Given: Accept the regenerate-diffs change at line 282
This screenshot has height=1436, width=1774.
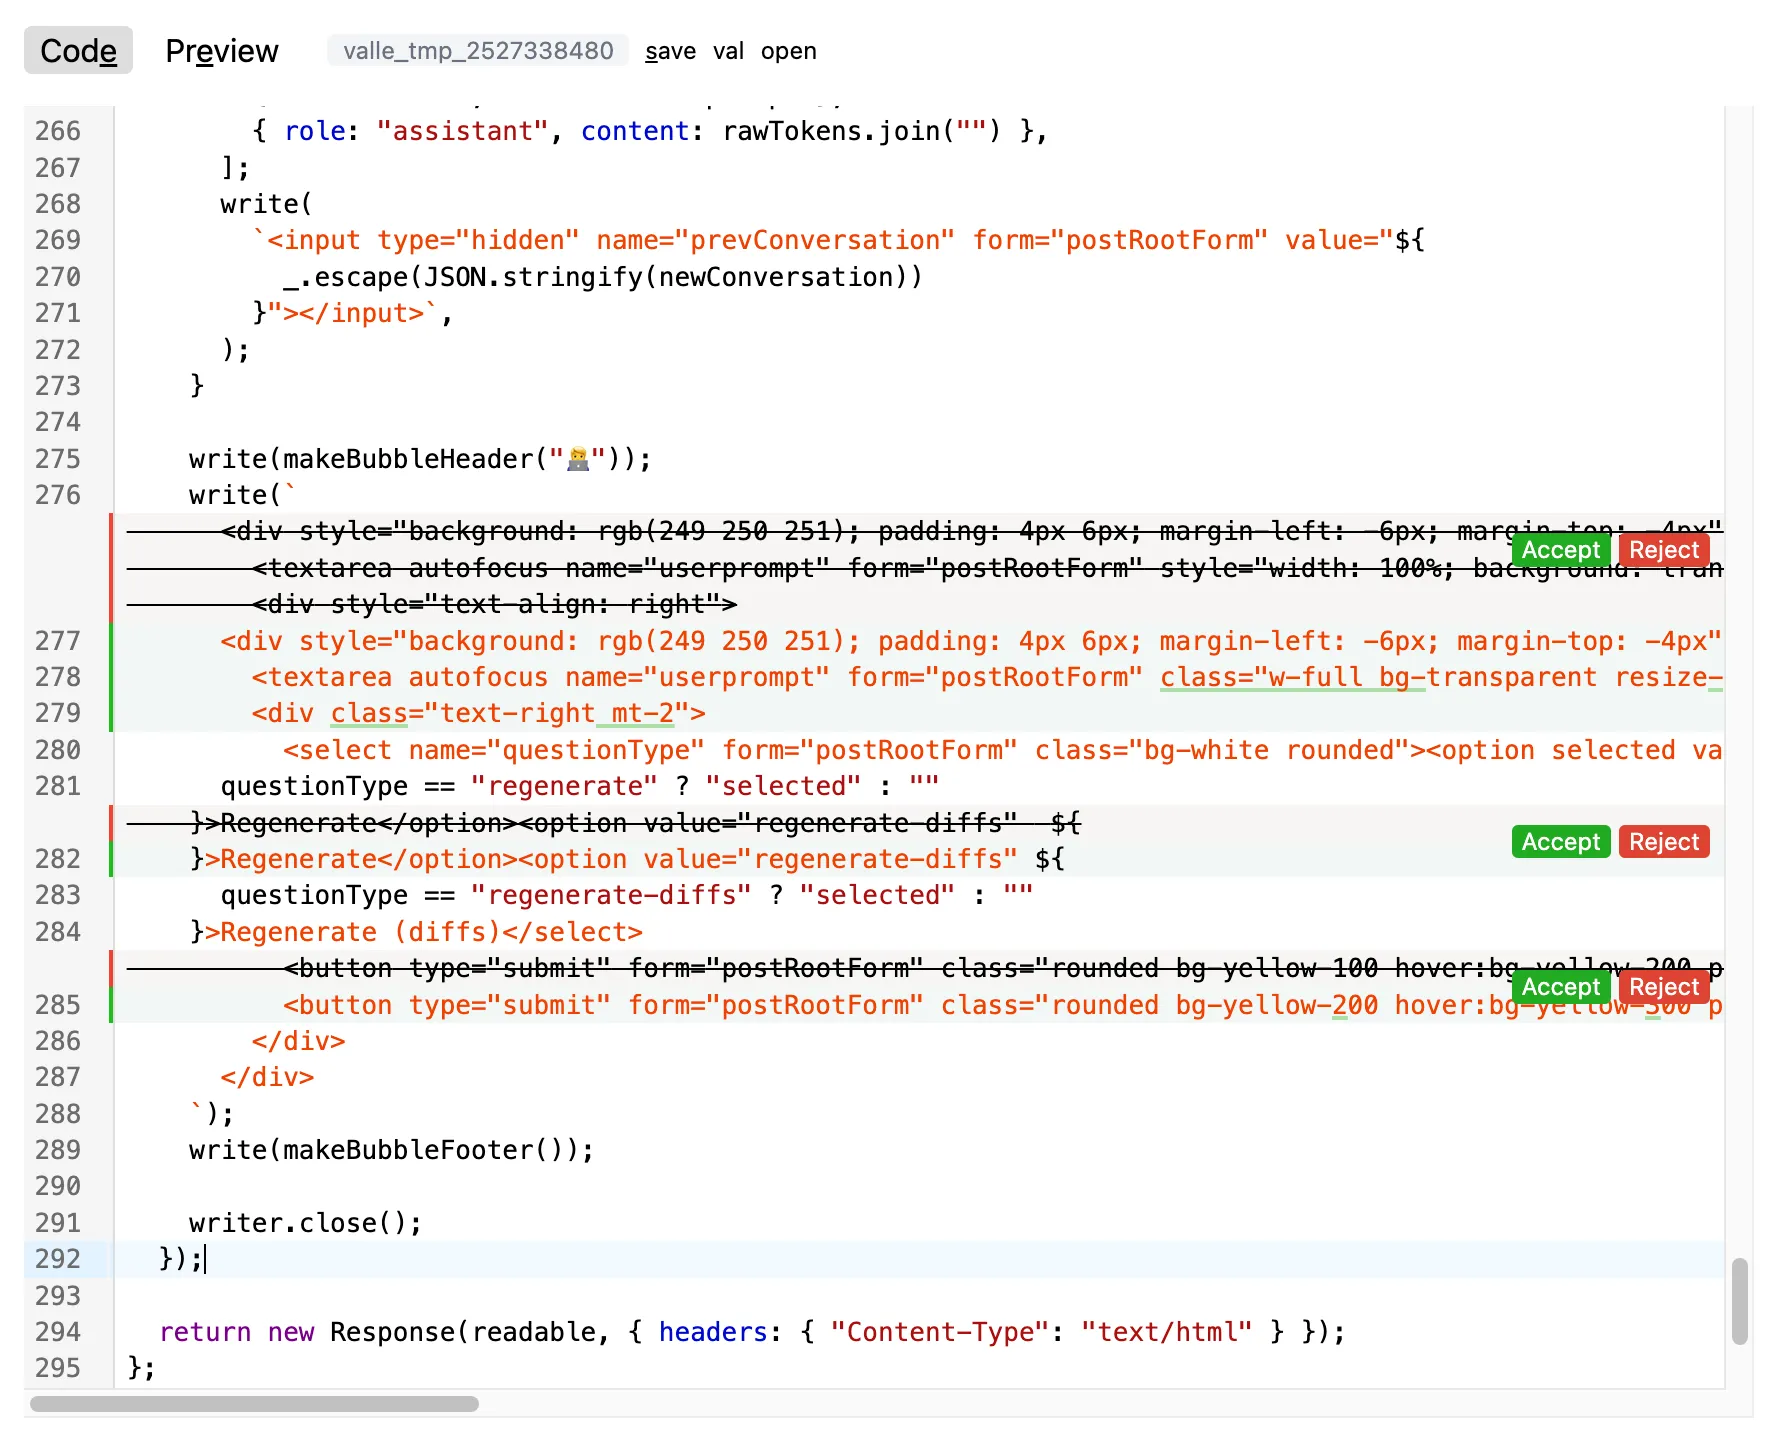Looking at the screenshot, I should (x=1560, y=842).
